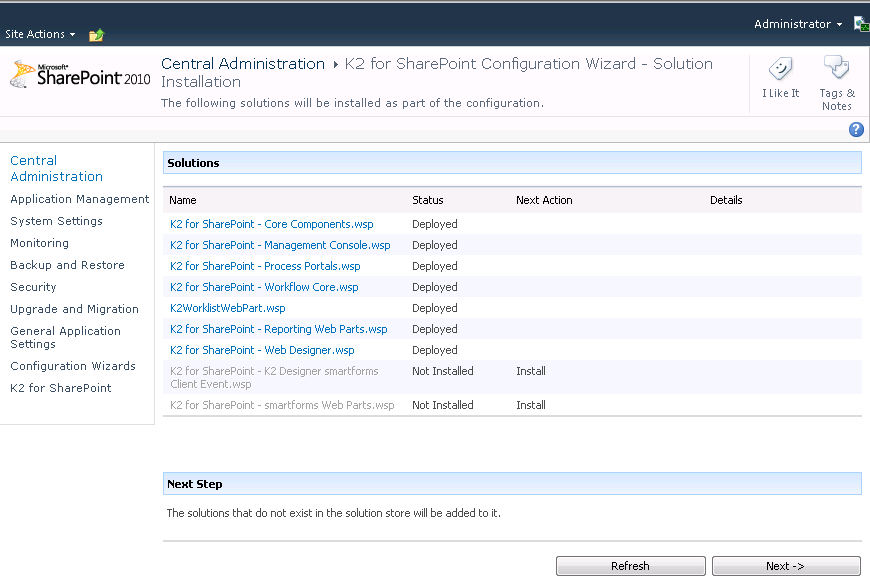The image size is (870, 583).
Task: Open the Site Actions dropdown menu
Action: coord(40,34)
